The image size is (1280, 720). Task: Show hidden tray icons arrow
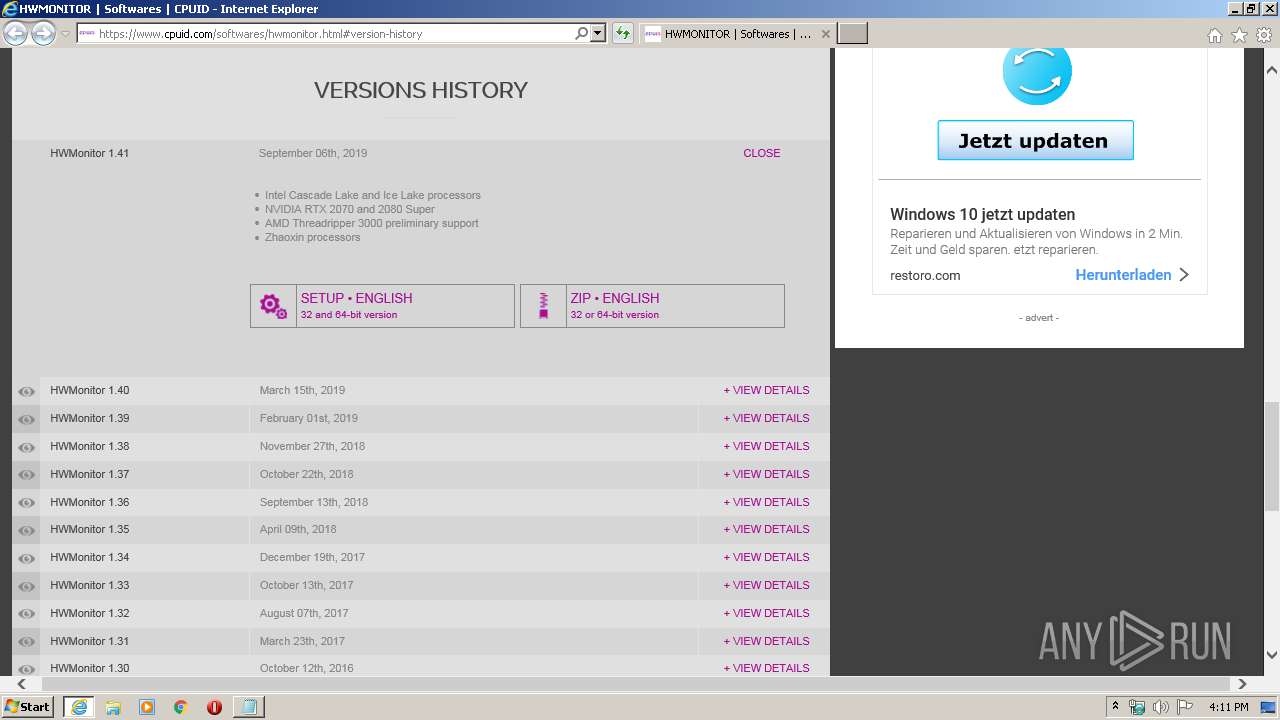click(x=1115, y=707)
